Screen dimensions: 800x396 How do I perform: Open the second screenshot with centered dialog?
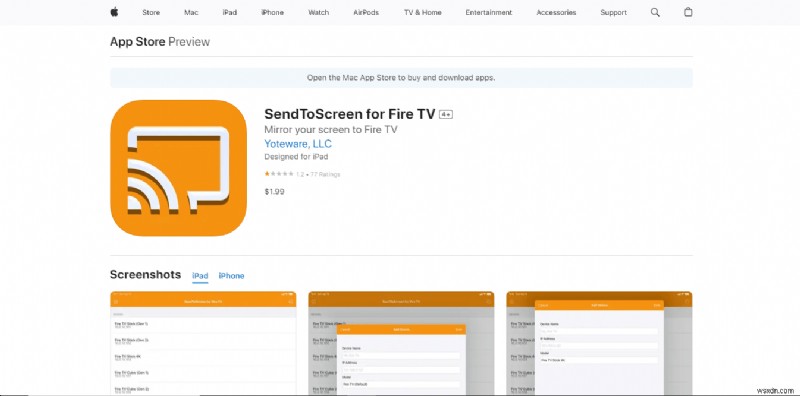coord(401,342)
